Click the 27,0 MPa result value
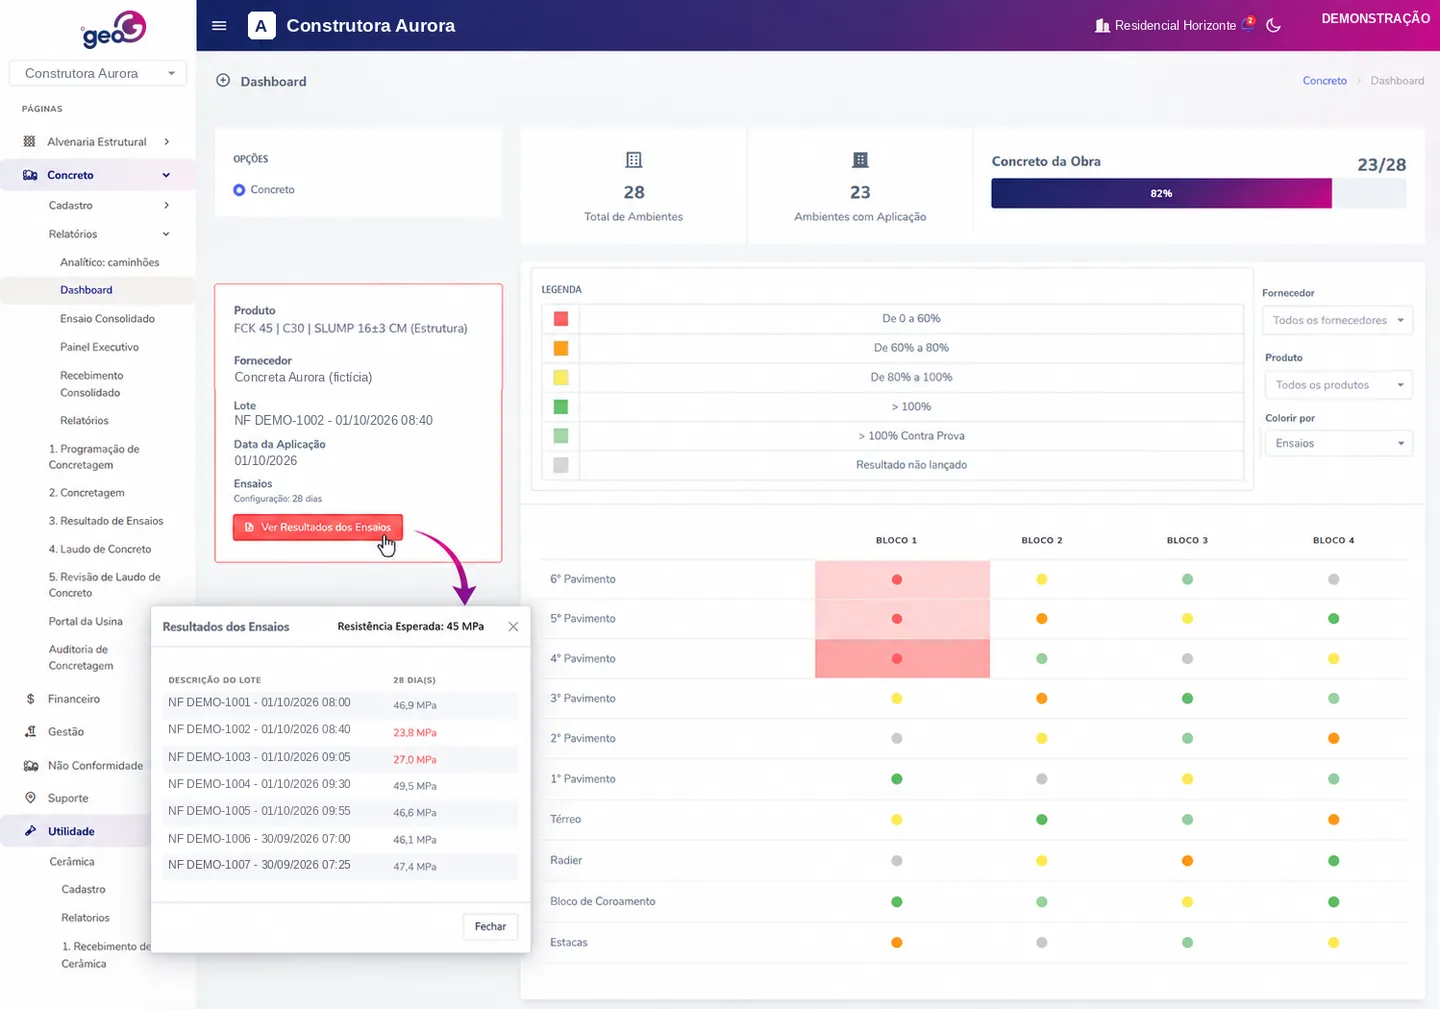Image resolution: width=1440 pixels, height=1009 pixels. [x=415, y=759]
